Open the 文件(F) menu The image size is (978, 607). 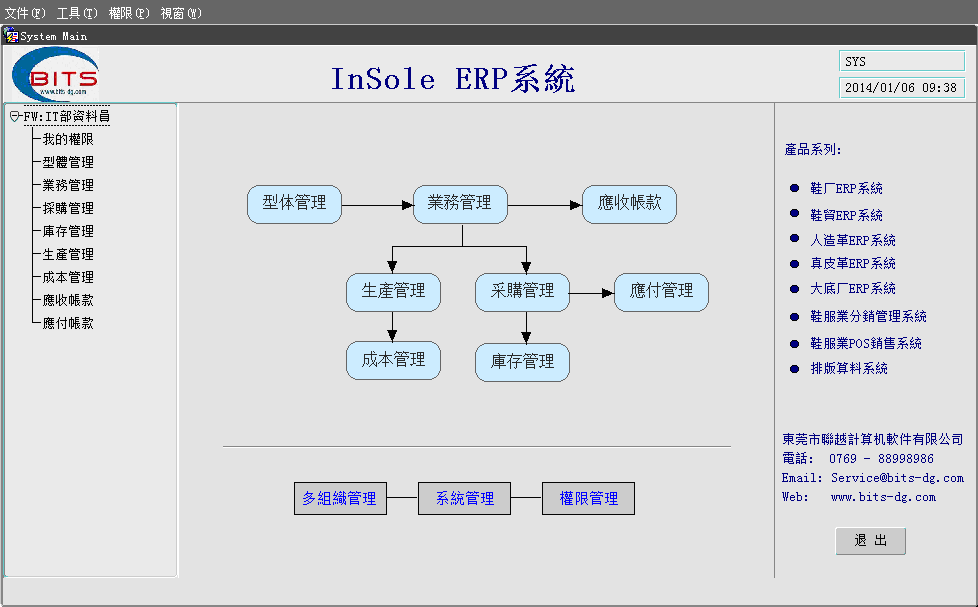pos(25,12)
